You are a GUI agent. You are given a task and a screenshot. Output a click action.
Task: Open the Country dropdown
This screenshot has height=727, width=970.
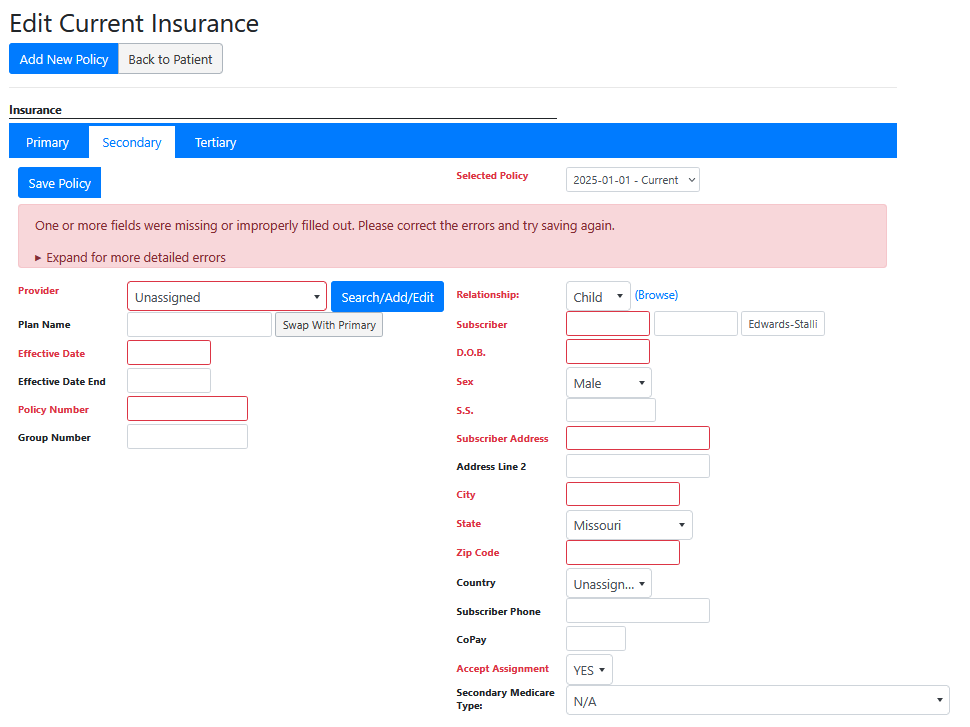[x=608, y=583]
